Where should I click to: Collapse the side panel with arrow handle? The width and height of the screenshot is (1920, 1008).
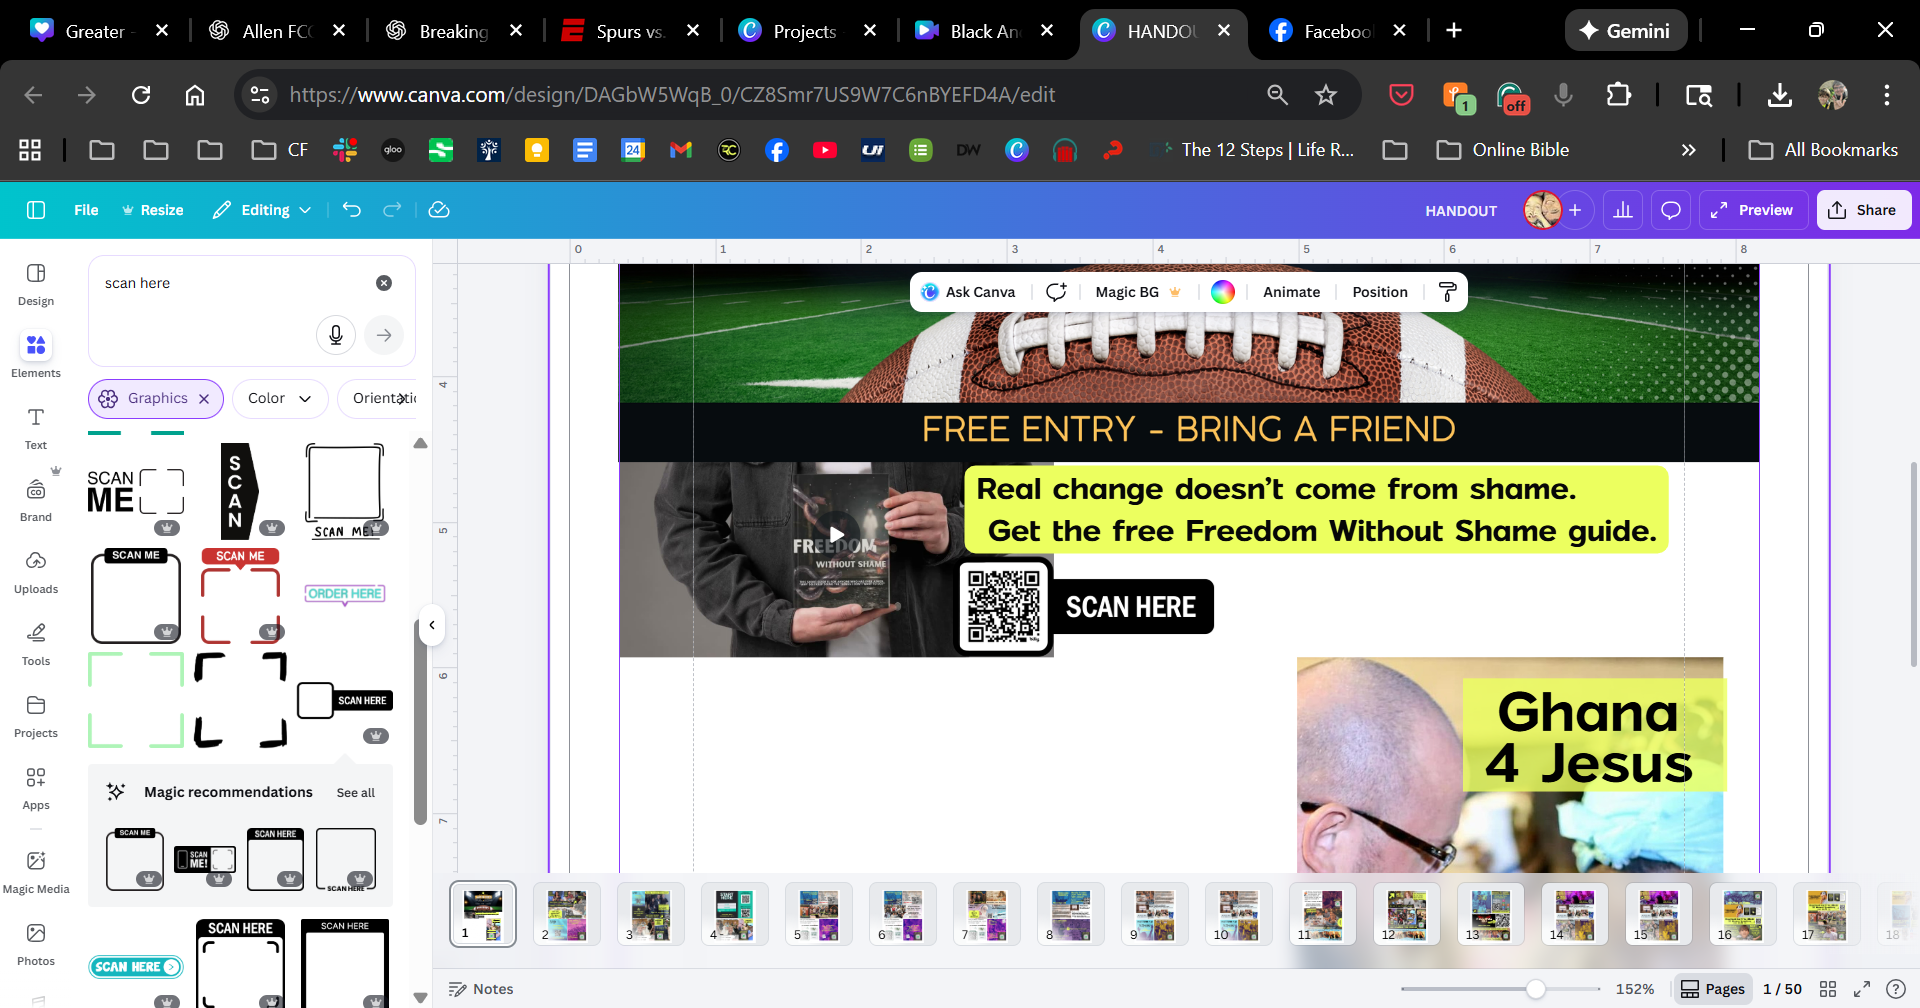pyautogui.click(x=432, y=626)
